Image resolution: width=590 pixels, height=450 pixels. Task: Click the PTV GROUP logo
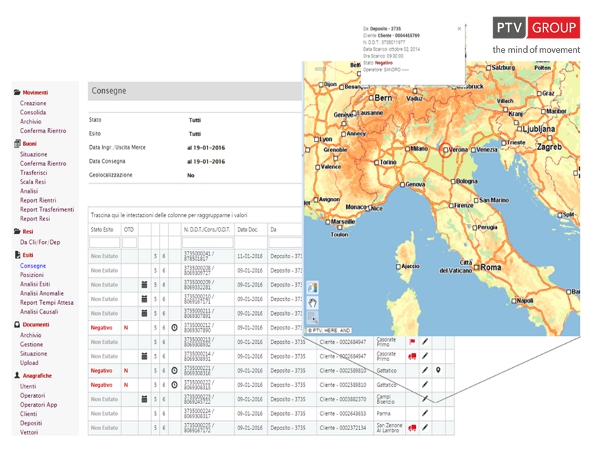point(536,27)
